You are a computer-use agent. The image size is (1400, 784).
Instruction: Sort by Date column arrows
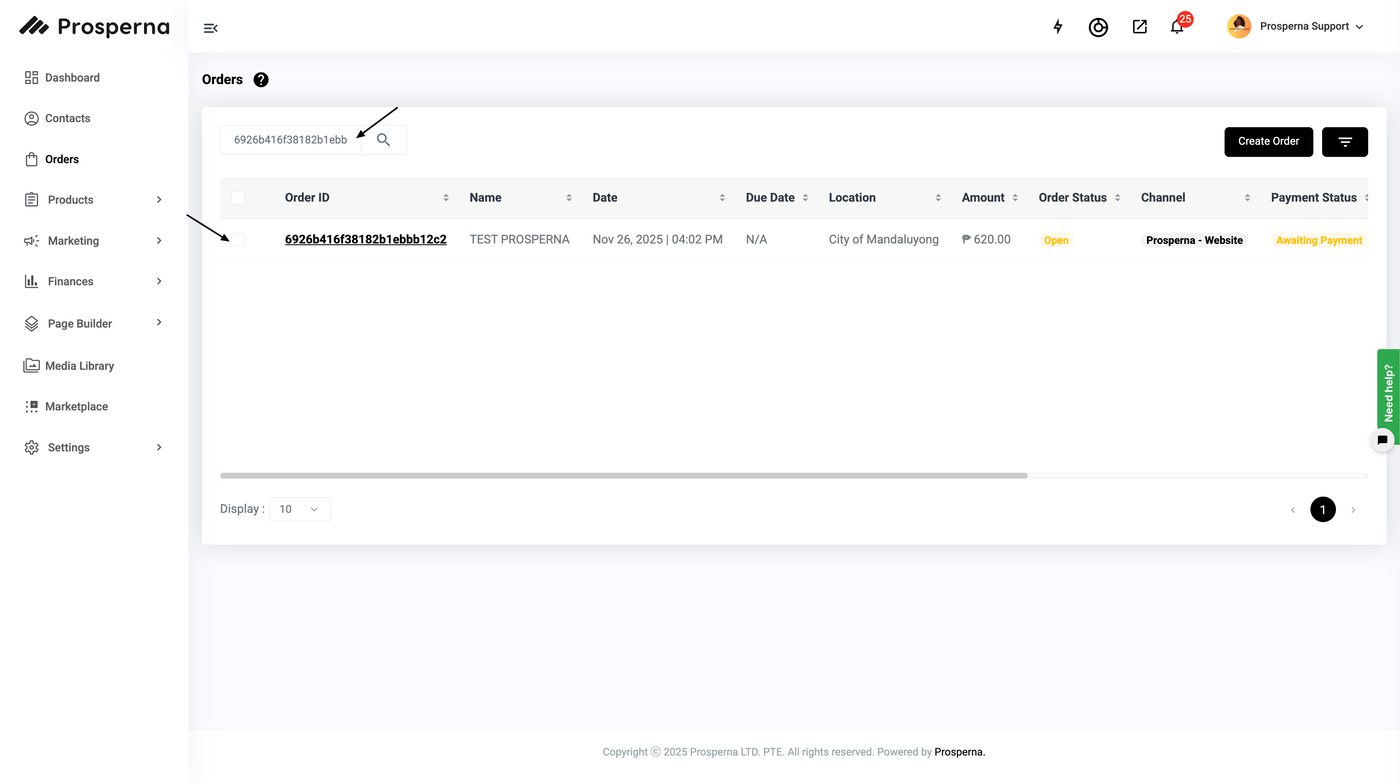[722, 198]
